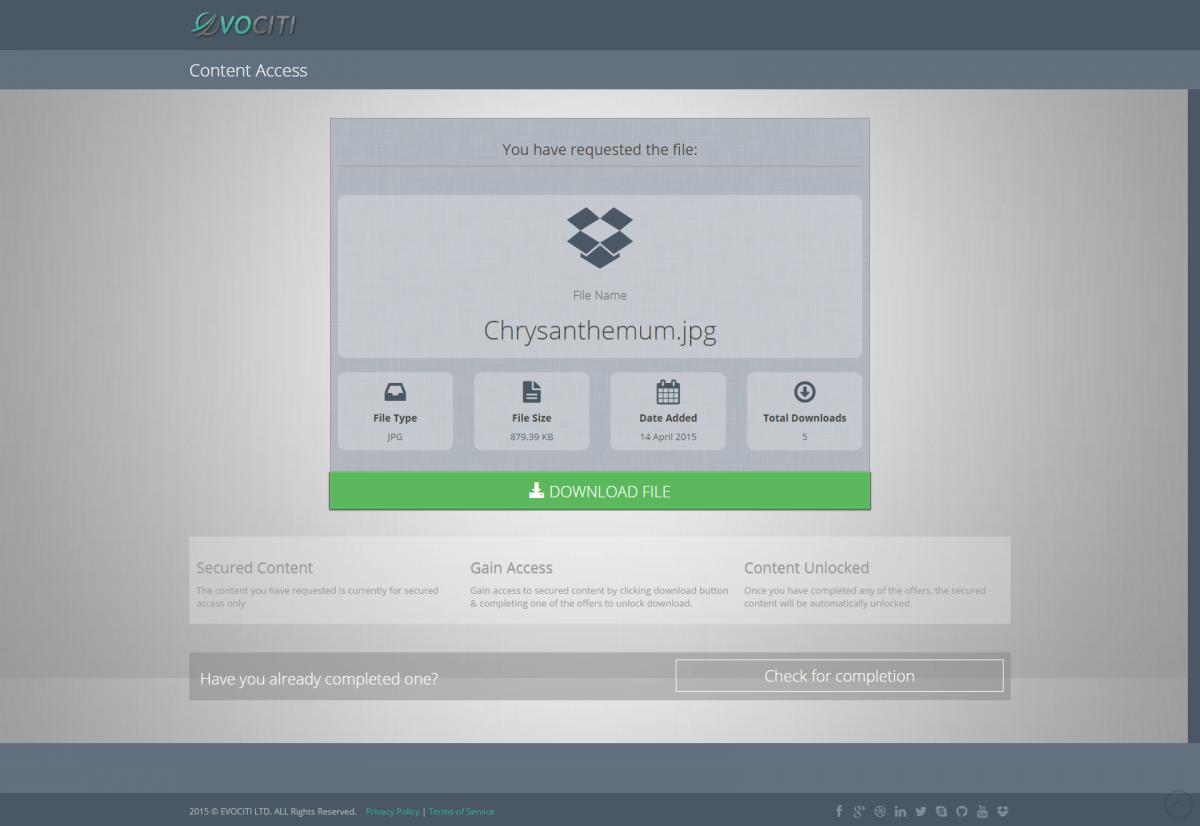Click the large Dropbox logo icon
Screen dimensions: 1200x826
(x=600, y=237)
